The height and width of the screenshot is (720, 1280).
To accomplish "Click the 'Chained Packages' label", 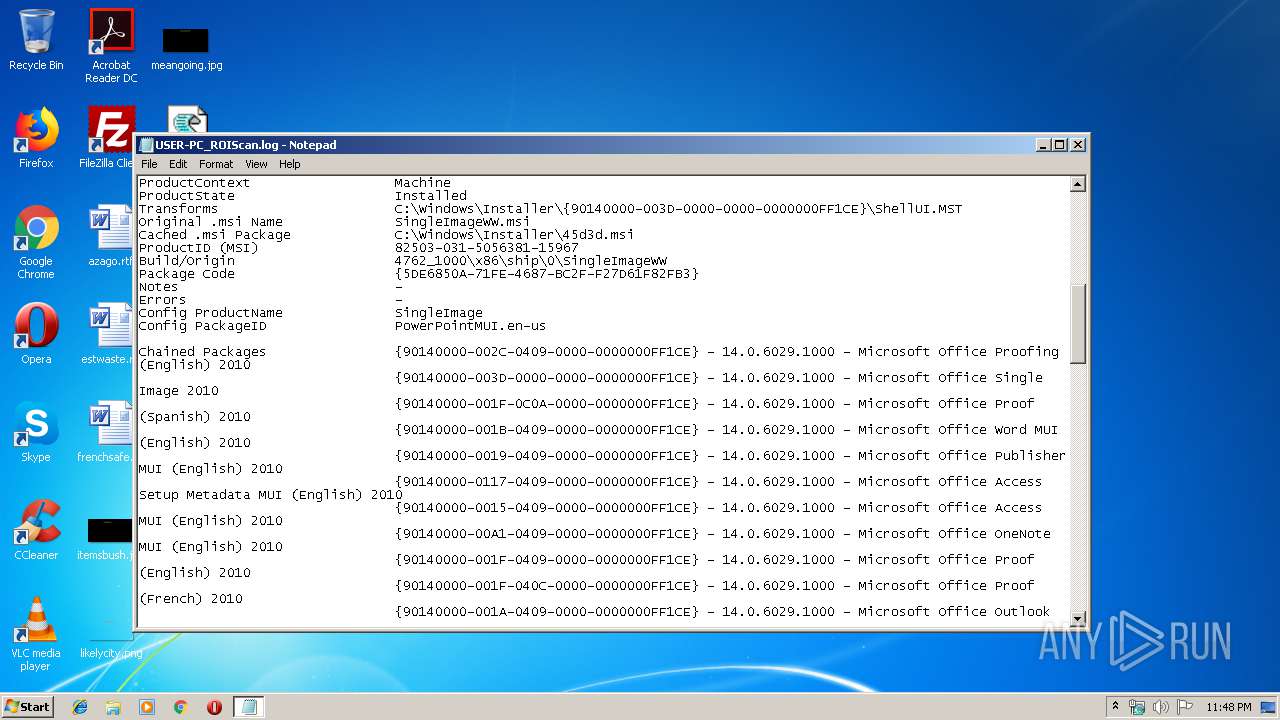I will coord(202,352).
